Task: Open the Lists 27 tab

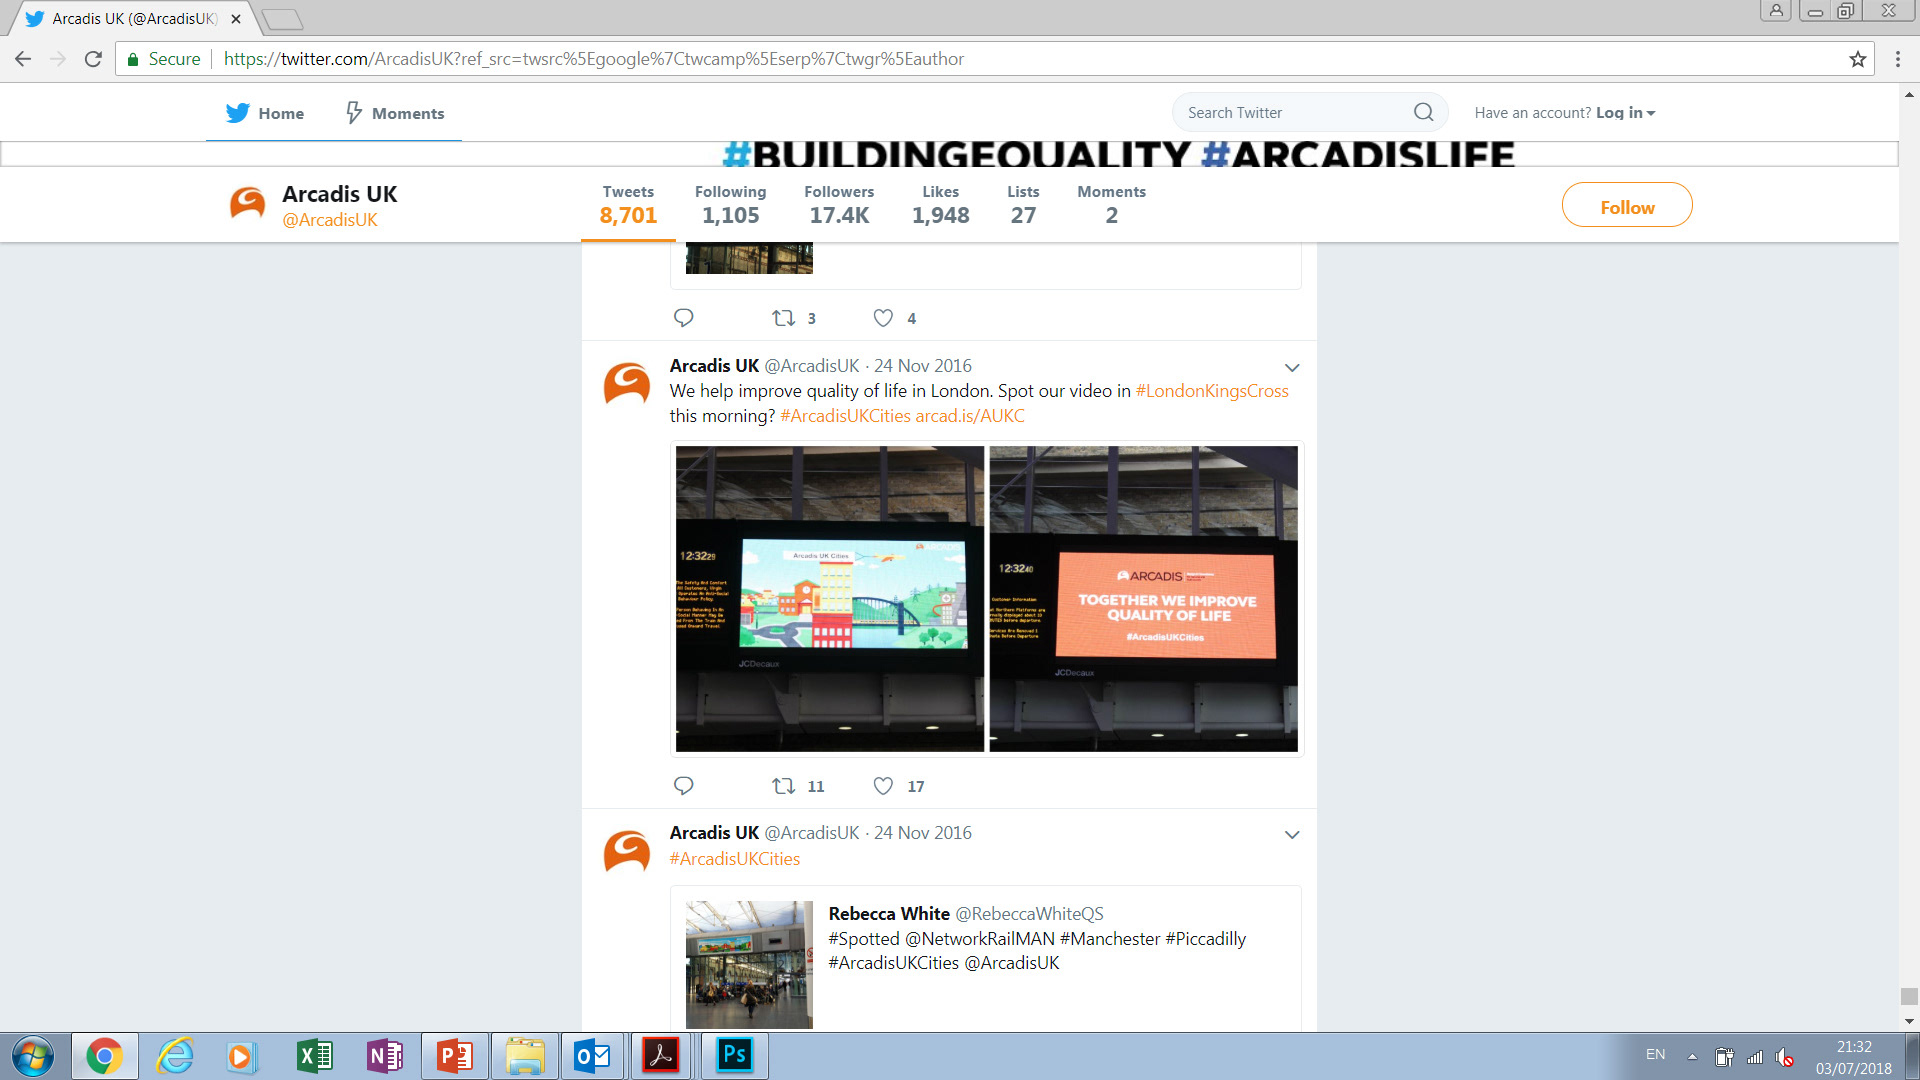Action: point(1023,205)
